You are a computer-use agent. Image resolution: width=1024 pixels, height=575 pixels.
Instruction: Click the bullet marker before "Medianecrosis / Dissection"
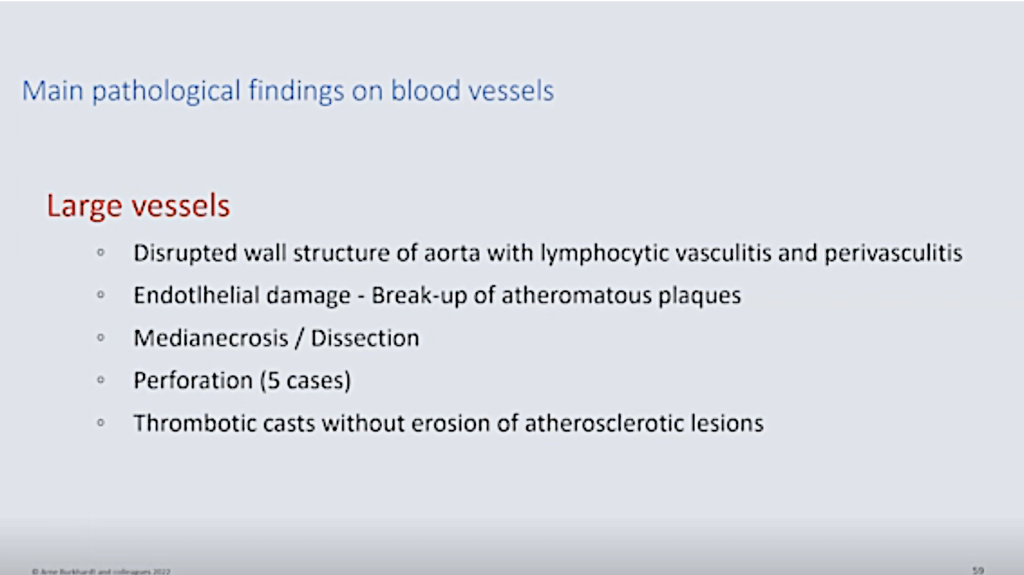coord(101,338)
